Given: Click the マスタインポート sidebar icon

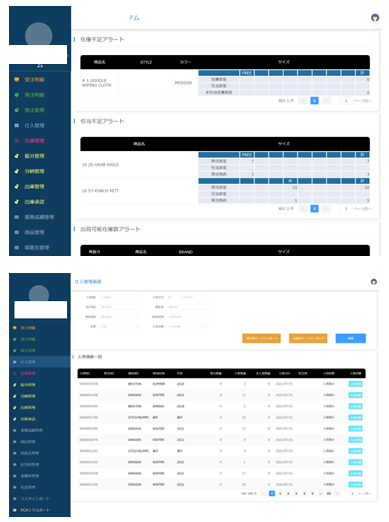Looking at the screenshot, I should click(15, 499).
